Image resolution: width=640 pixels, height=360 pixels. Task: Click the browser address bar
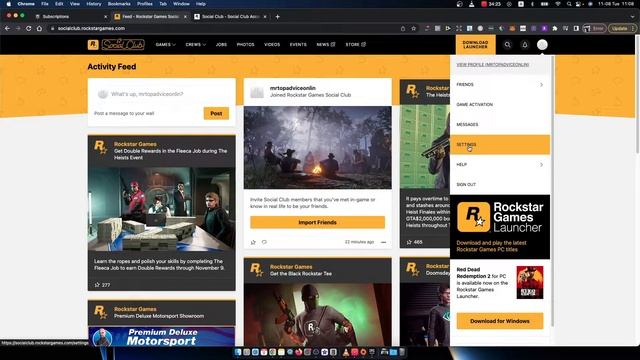pos(224,28)
